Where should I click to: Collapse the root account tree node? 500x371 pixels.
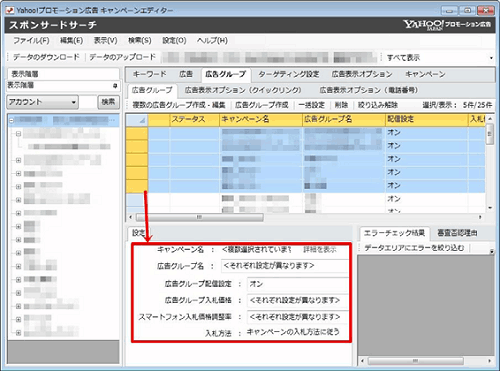[12, 120]
